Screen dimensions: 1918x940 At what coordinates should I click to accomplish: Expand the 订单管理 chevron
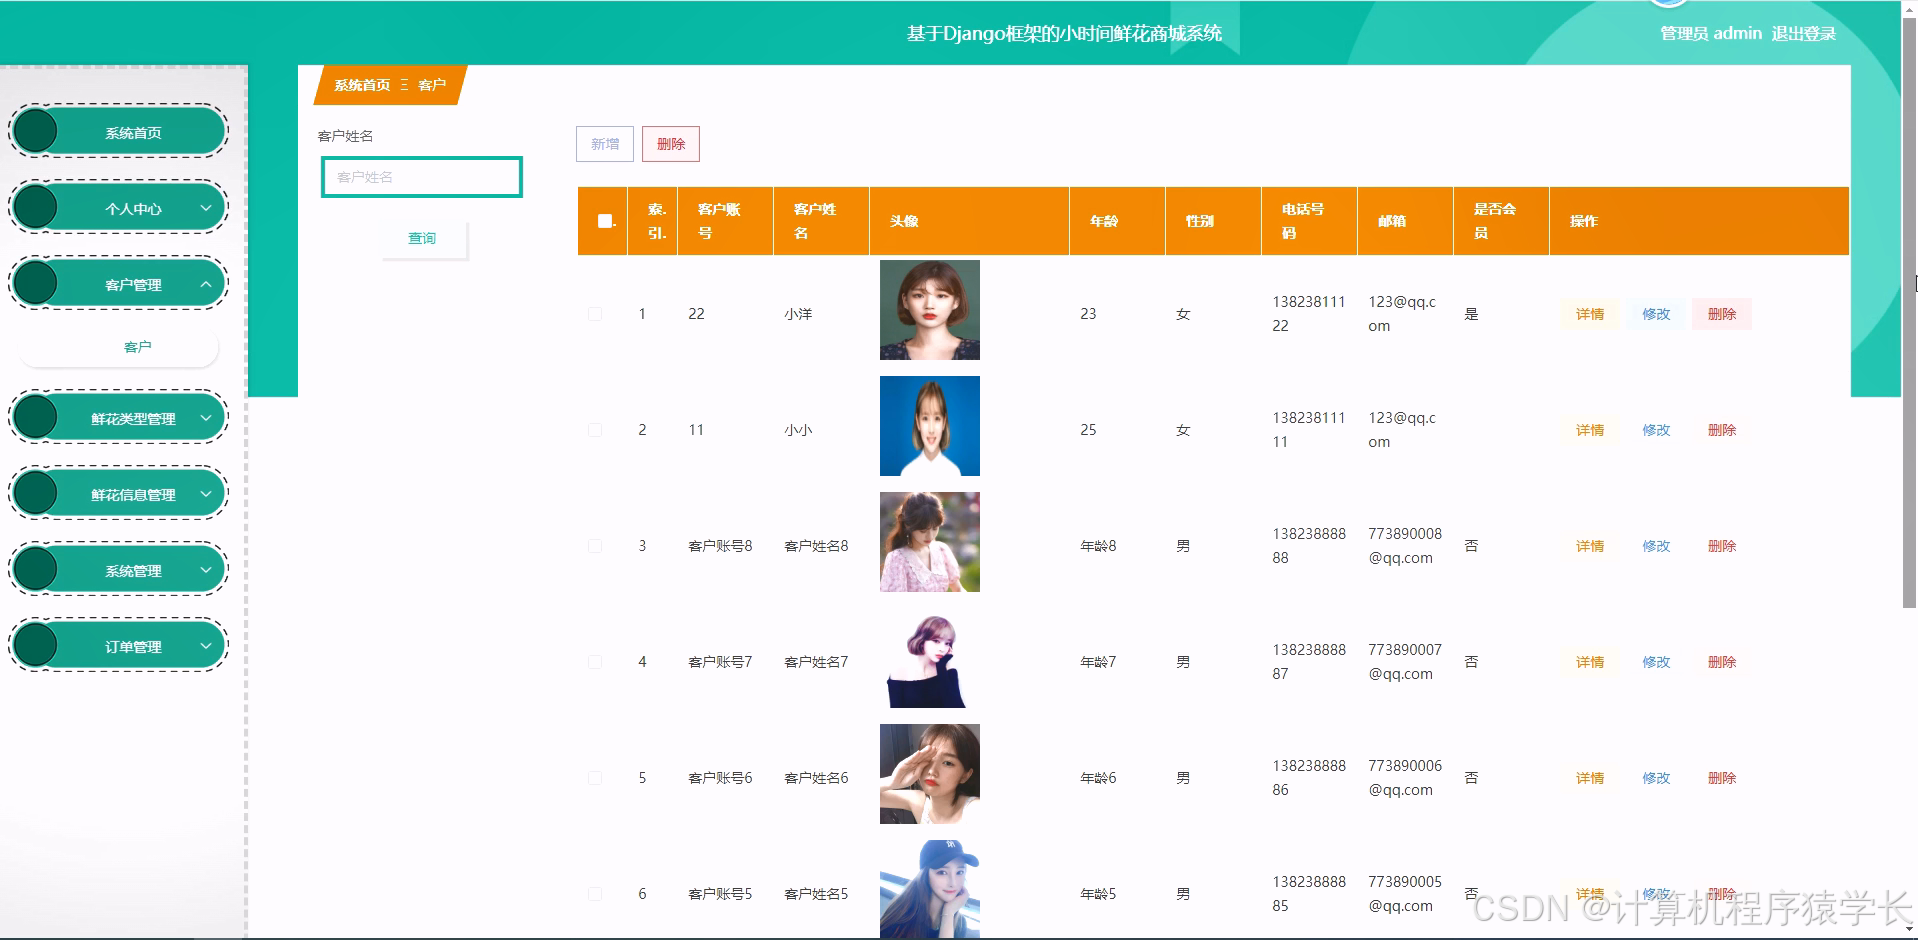205,646
